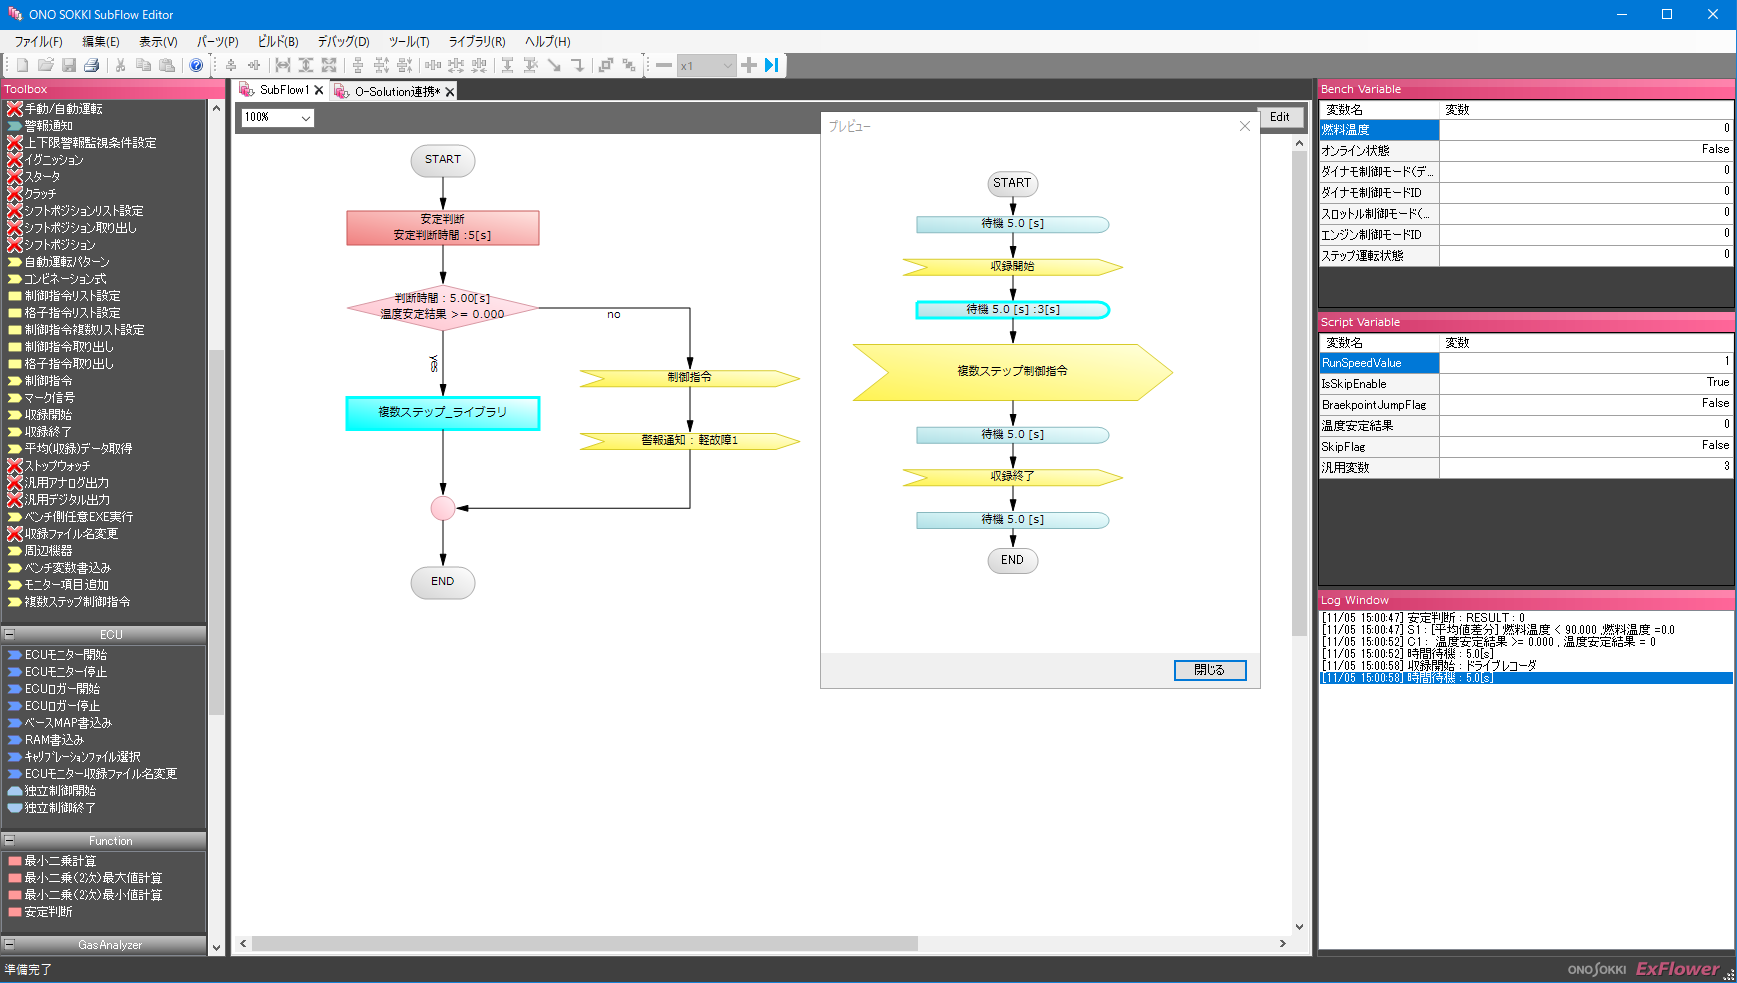The image size is (1737, 983).
Task: Open ファイル(F) menu
Action: tap(38, 41)
